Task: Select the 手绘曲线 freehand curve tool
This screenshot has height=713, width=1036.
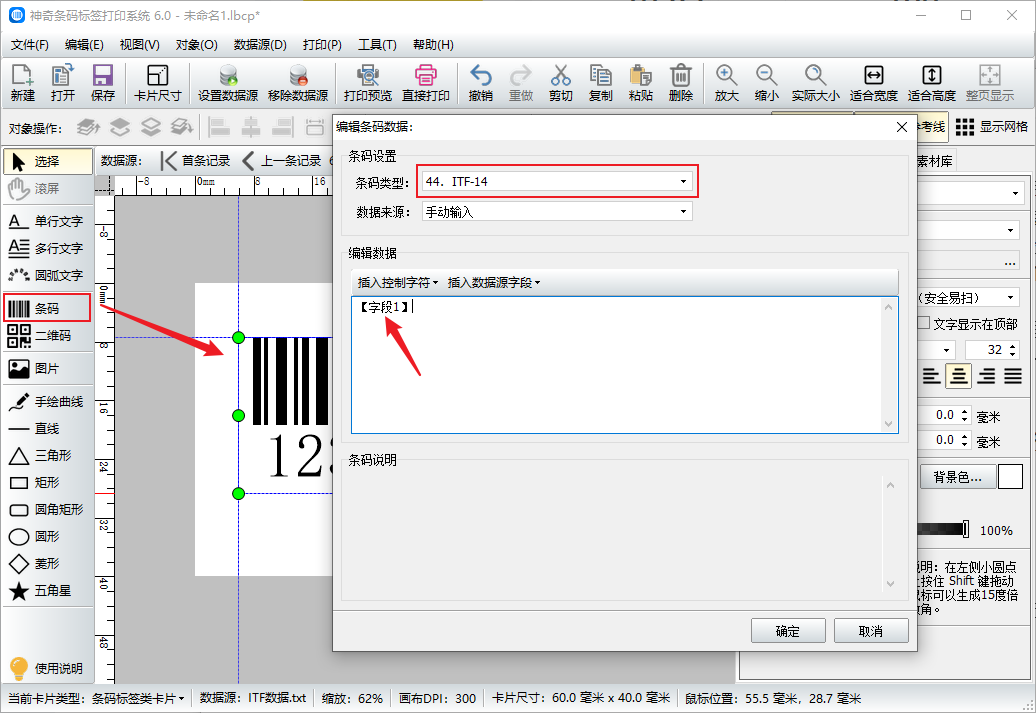Action: coord(47,402)
